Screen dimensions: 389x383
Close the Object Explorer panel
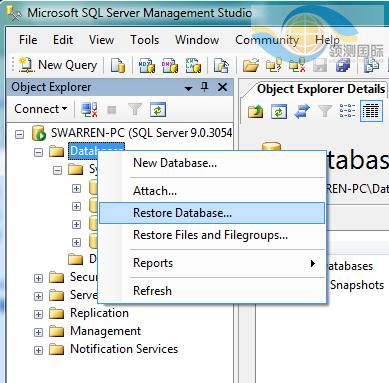[222, 87]
